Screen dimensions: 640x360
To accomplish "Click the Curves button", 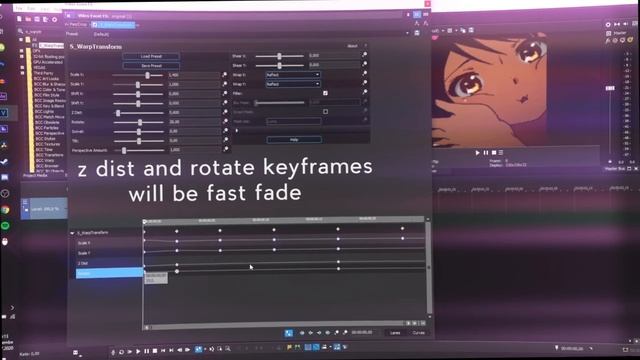I will pos(418,333).
